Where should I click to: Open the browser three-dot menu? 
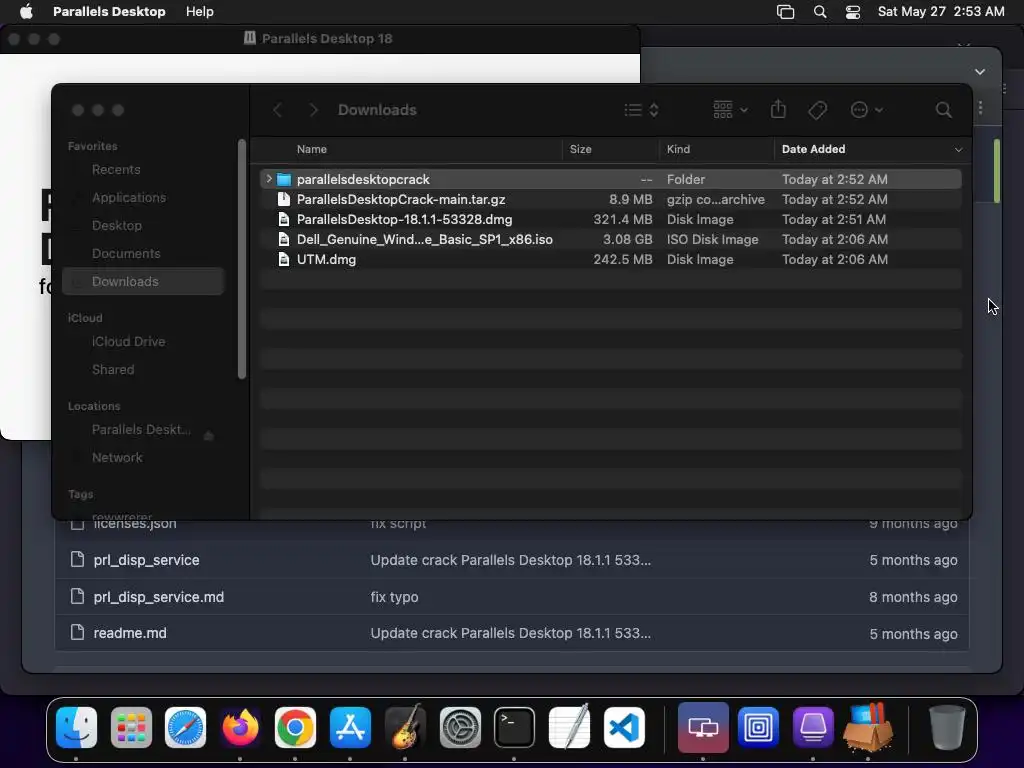(x=980, y=107)
